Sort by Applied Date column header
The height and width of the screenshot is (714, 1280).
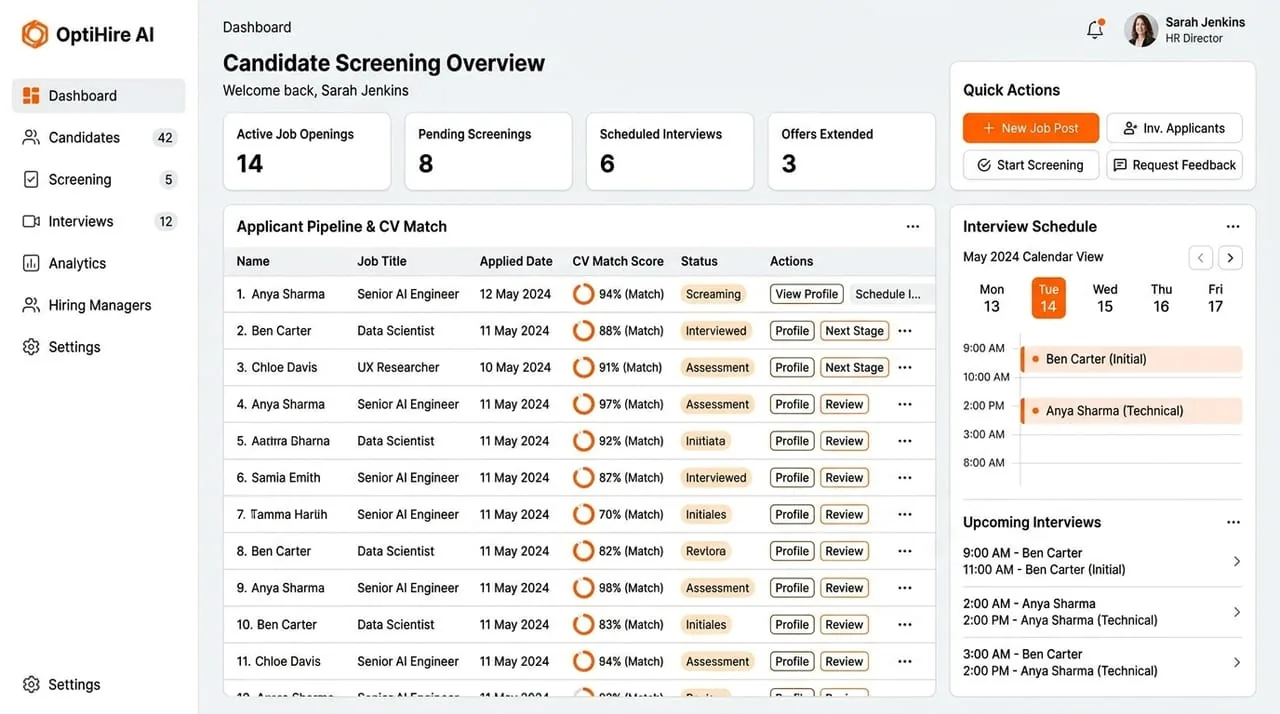point(516,261)
